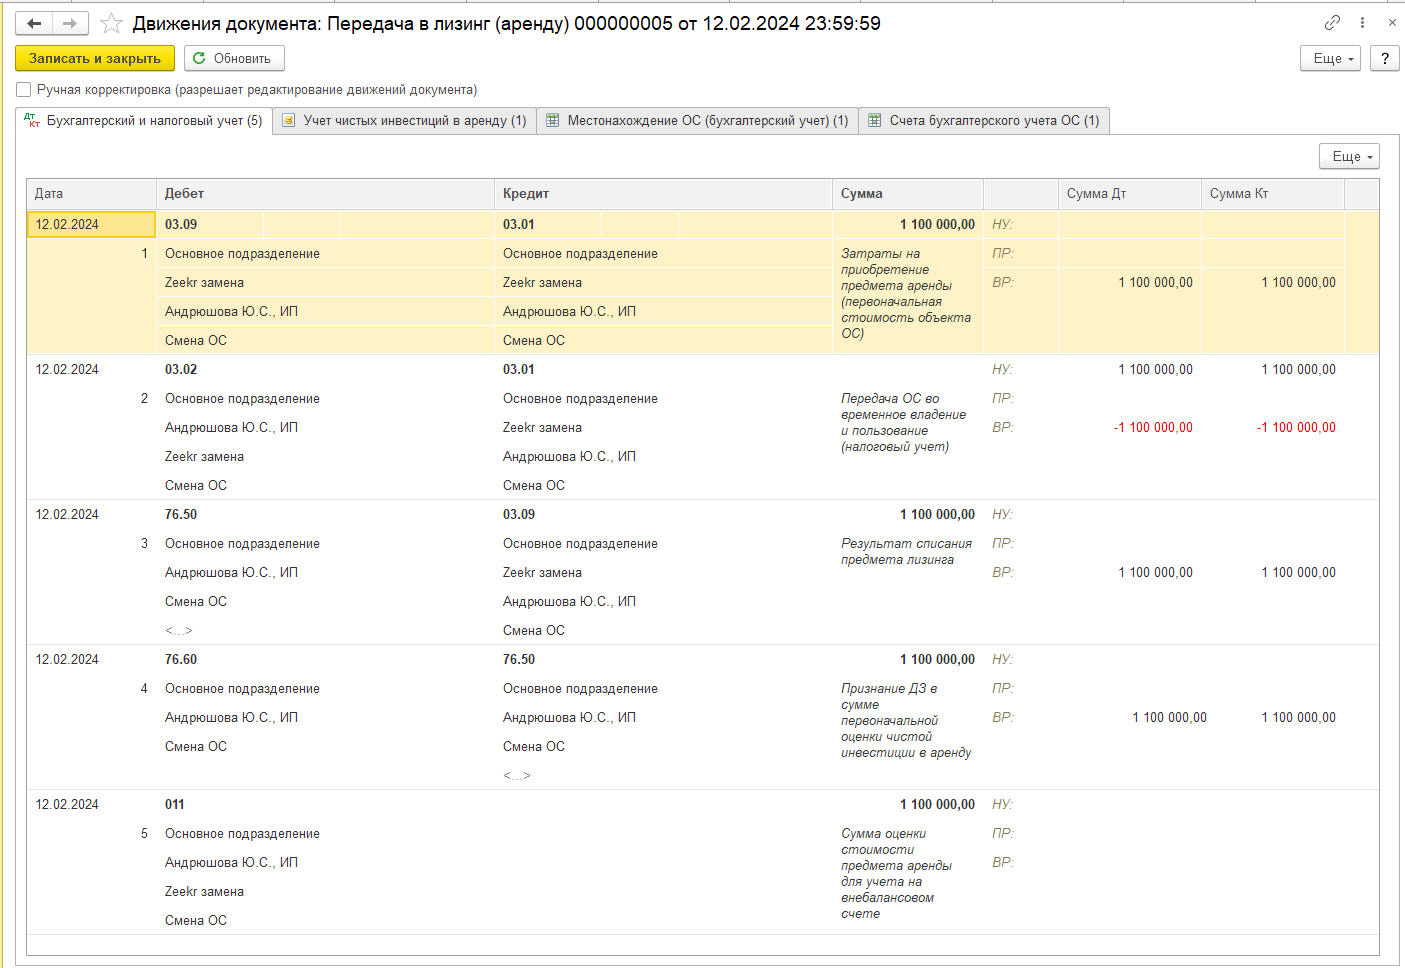Click the back navigation arrow
Screen dimensions: 1405x968
point(34,23)
